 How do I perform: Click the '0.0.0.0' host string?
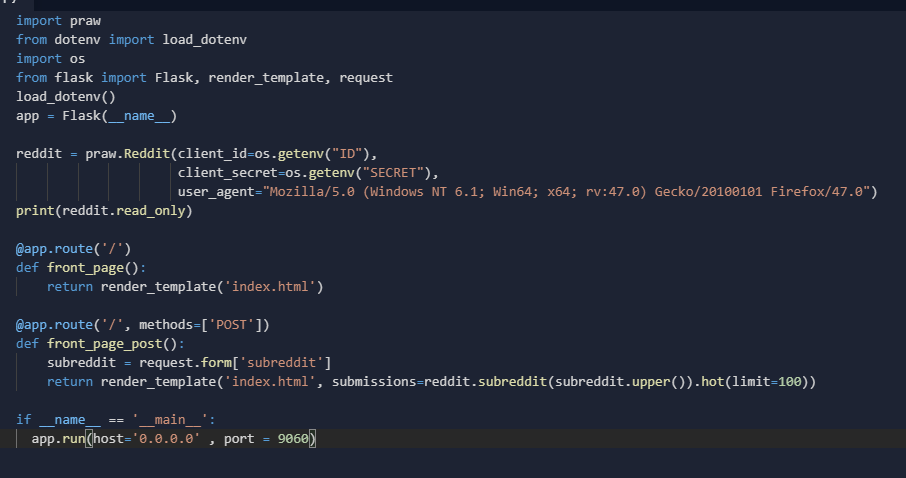pos(166,439)
